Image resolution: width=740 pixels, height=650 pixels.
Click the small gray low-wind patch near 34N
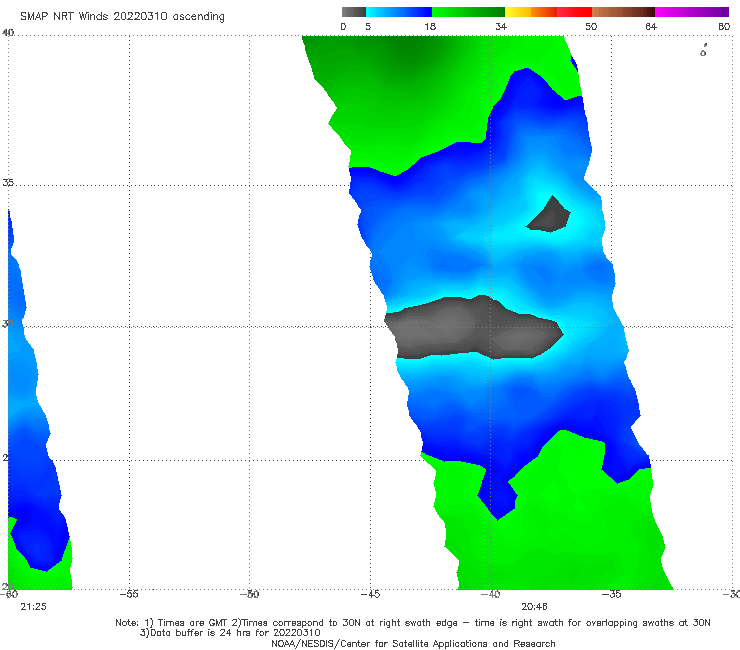pos(548,215)
